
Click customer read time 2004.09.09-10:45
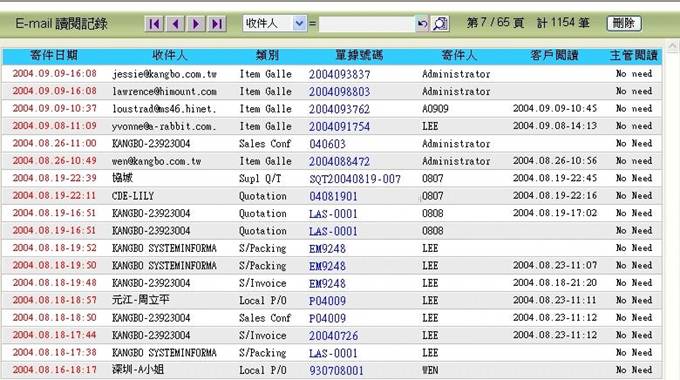tap(555, 108)
